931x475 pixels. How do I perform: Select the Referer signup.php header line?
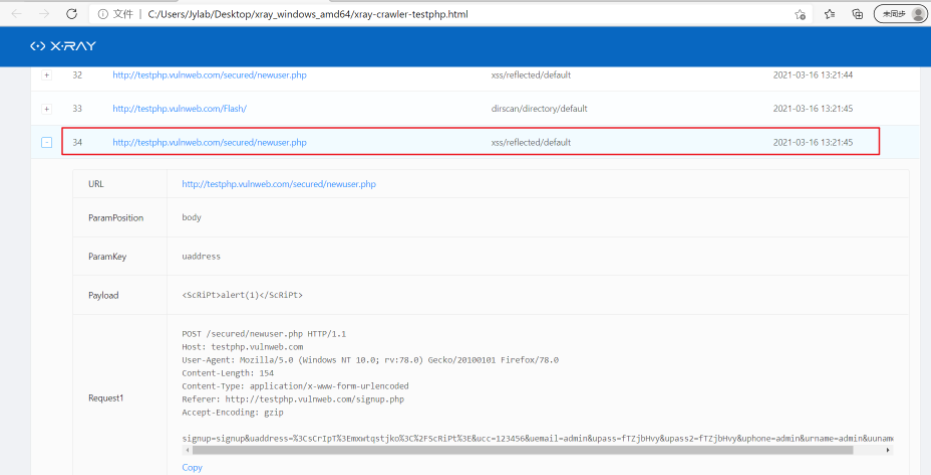coord(293,399)
